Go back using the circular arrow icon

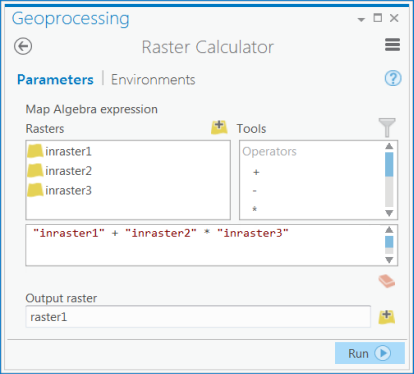23,46
